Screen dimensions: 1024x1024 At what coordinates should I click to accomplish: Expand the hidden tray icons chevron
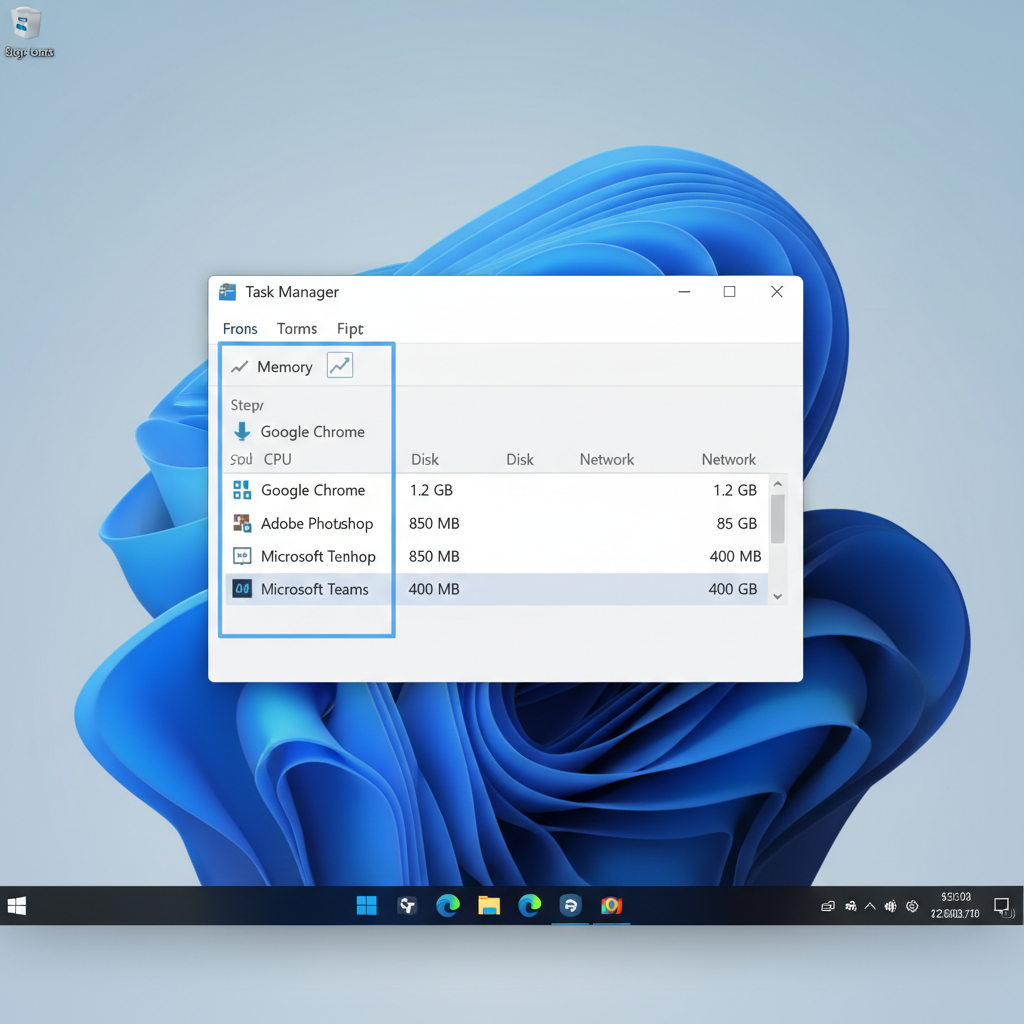[870, 906]
